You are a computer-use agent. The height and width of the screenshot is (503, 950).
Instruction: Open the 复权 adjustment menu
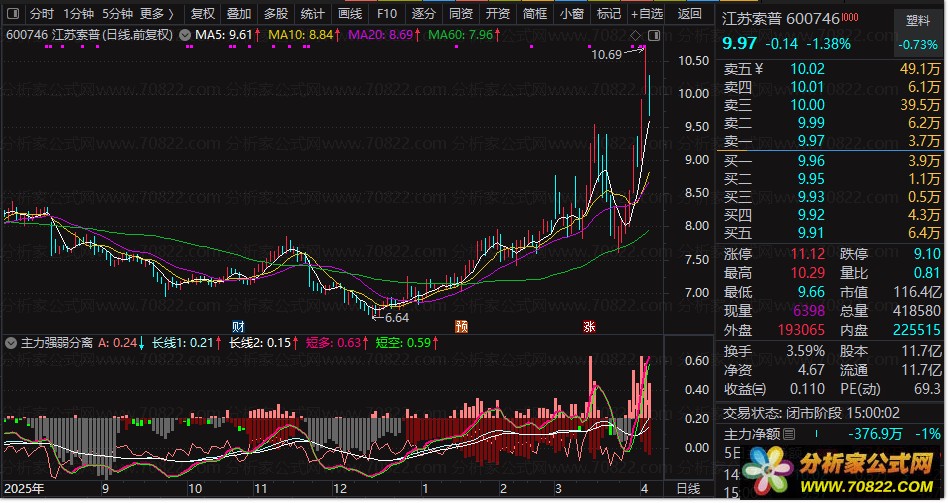(202, 13)
